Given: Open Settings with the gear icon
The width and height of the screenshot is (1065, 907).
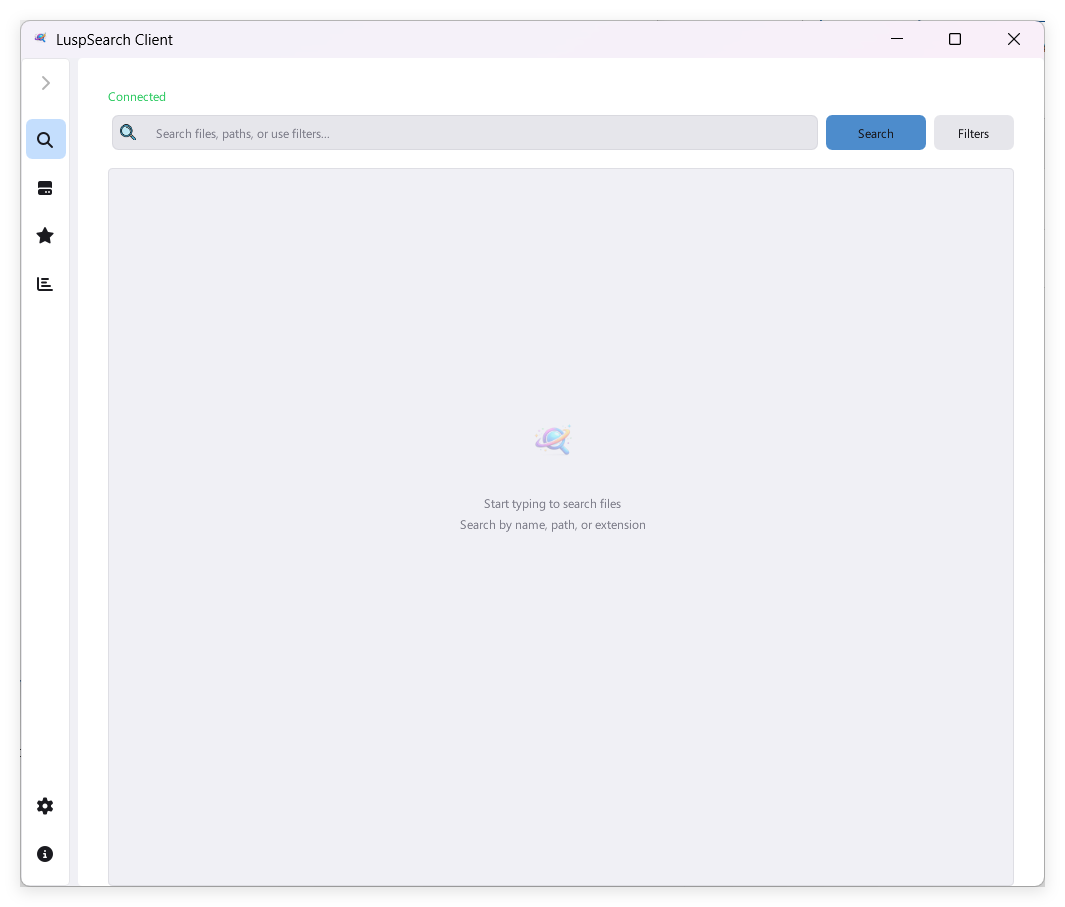Looking at the screenshot, I should (45, 806).
